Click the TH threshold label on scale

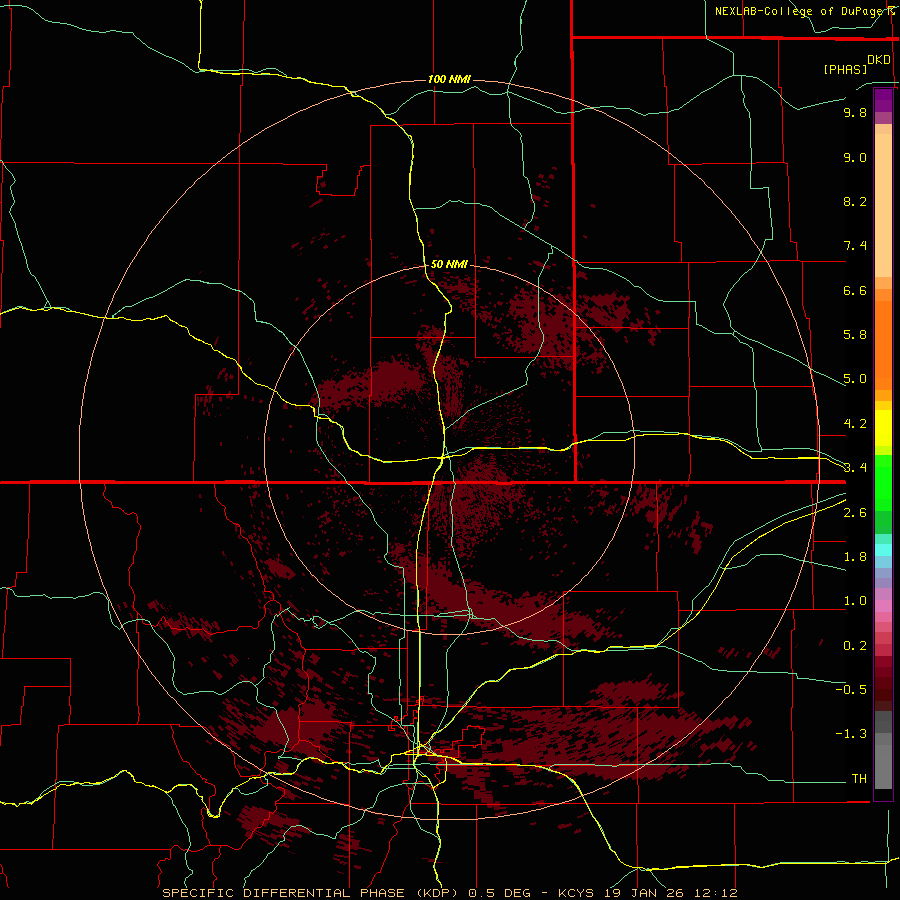pos(859,779)
